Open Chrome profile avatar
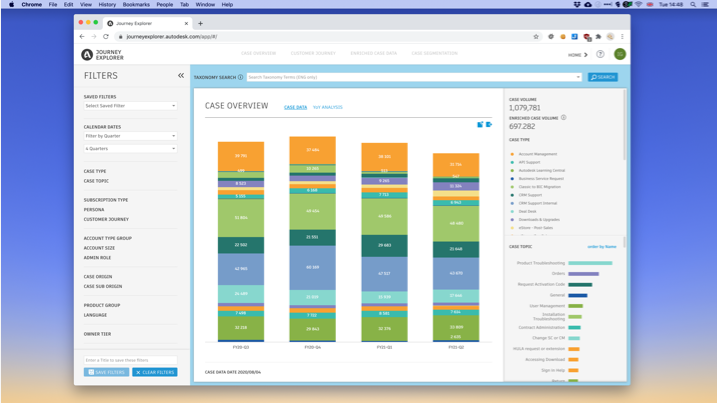This screenshot has height=403, width=717. [x=610, y=37]
